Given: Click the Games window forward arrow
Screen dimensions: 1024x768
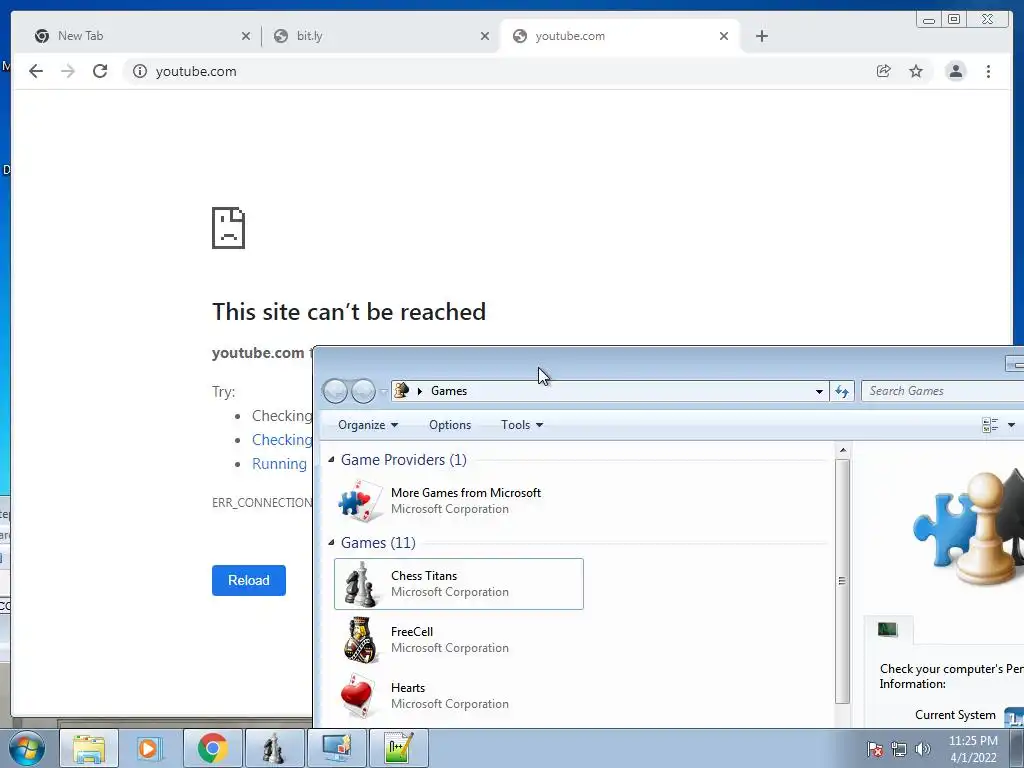Looking at the screenshot, I should 363,391.
